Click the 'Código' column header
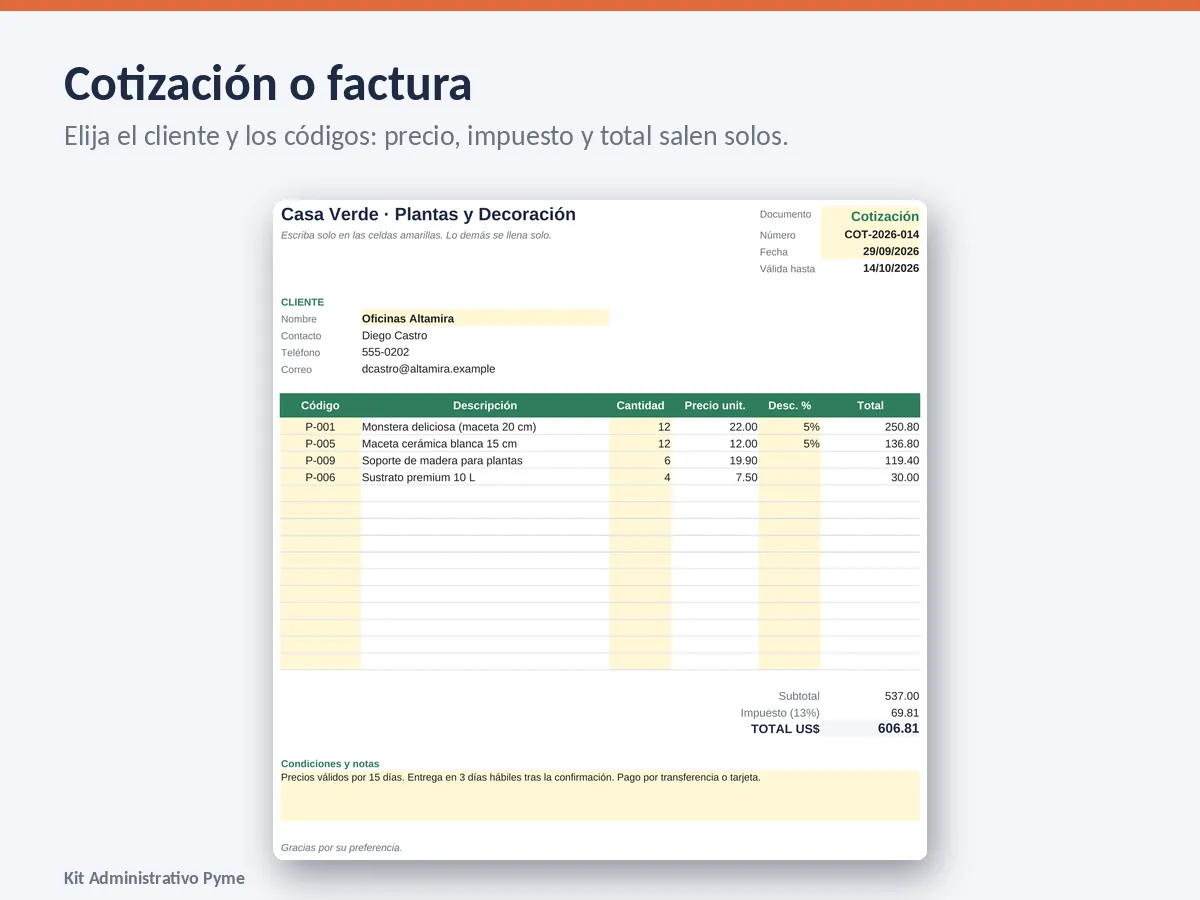 pos(320,406)
